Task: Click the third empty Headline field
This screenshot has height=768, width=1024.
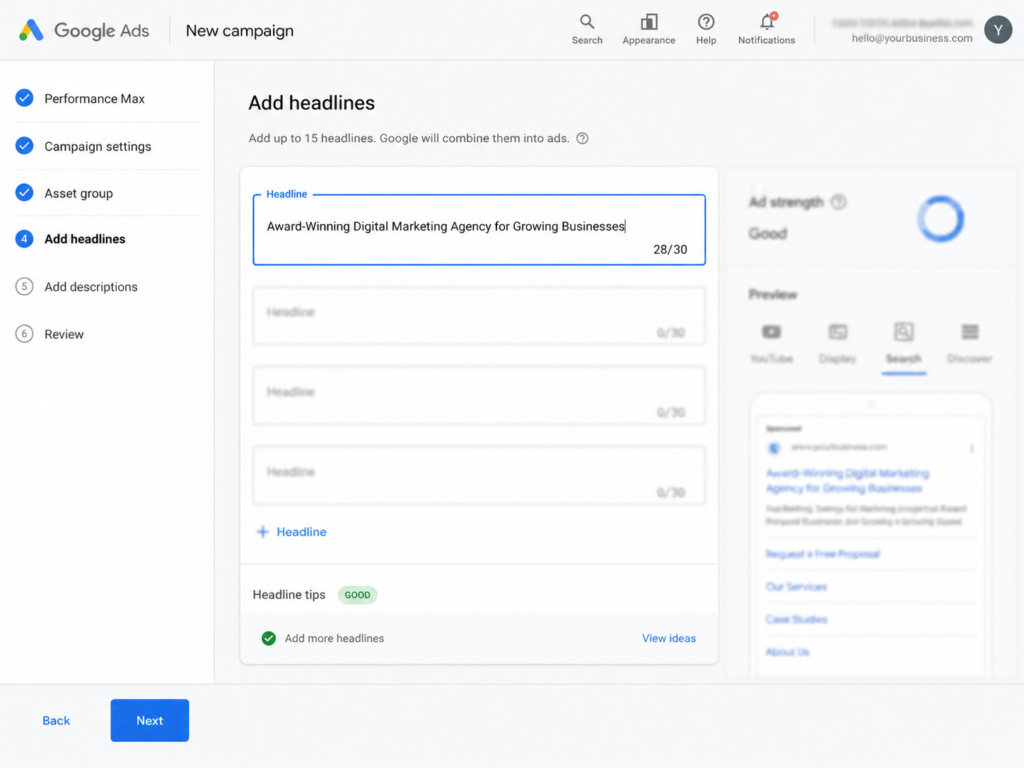Action: pyautogui.click(x=479, y=396)
